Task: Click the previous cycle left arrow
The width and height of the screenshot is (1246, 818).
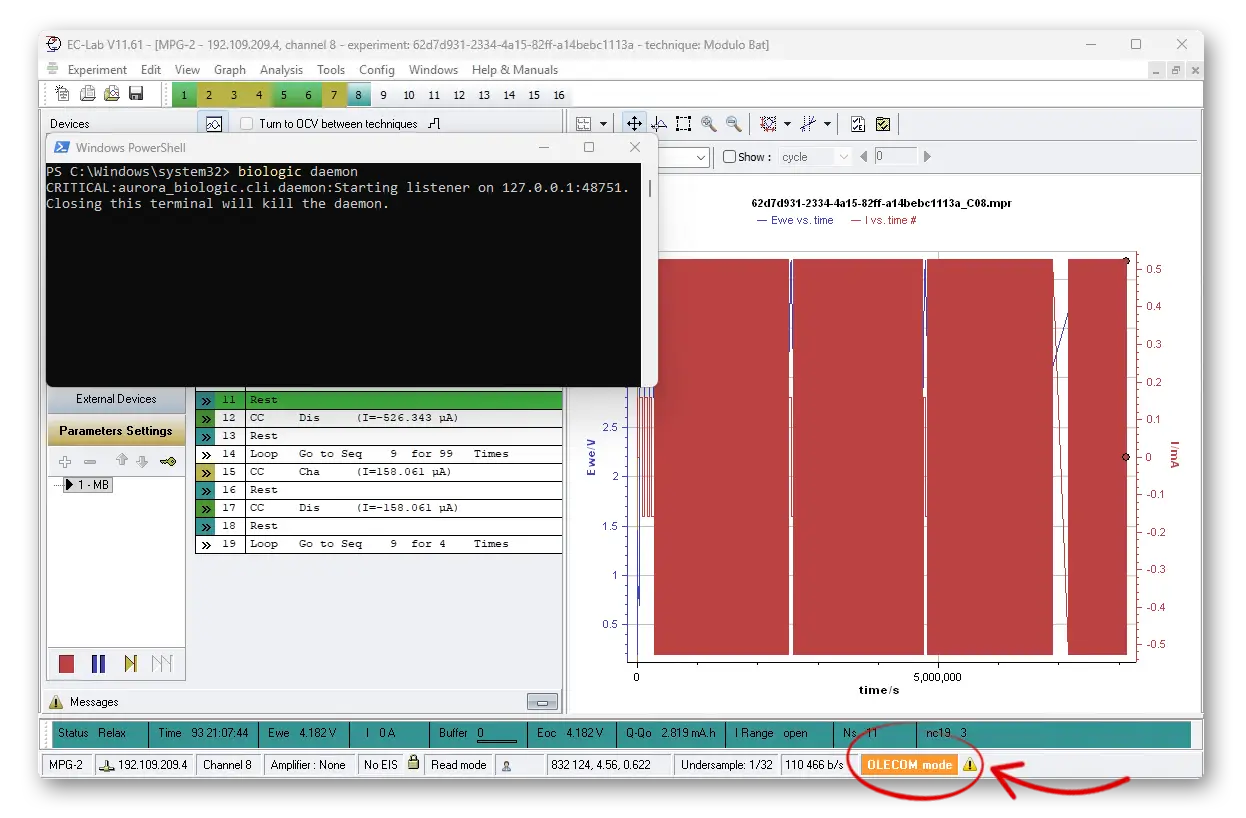Action: point(864,157)
